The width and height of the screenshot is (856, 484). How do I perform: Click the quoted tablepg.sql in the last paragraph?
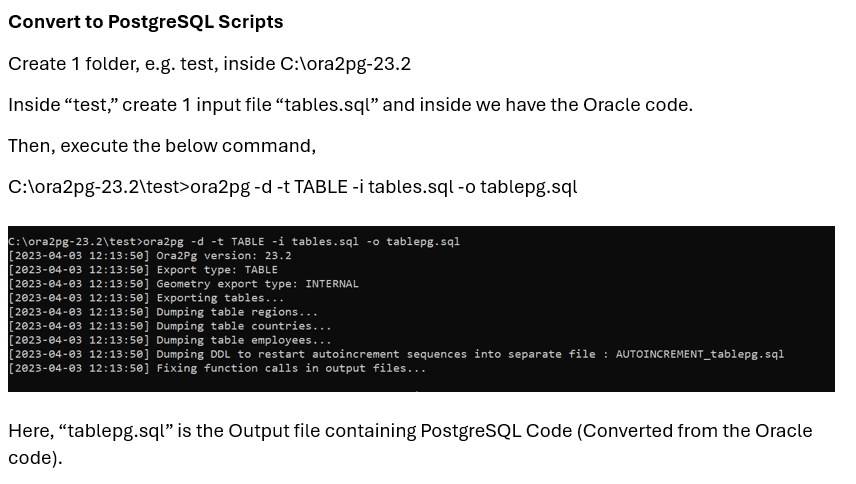[x=115, y=431]
